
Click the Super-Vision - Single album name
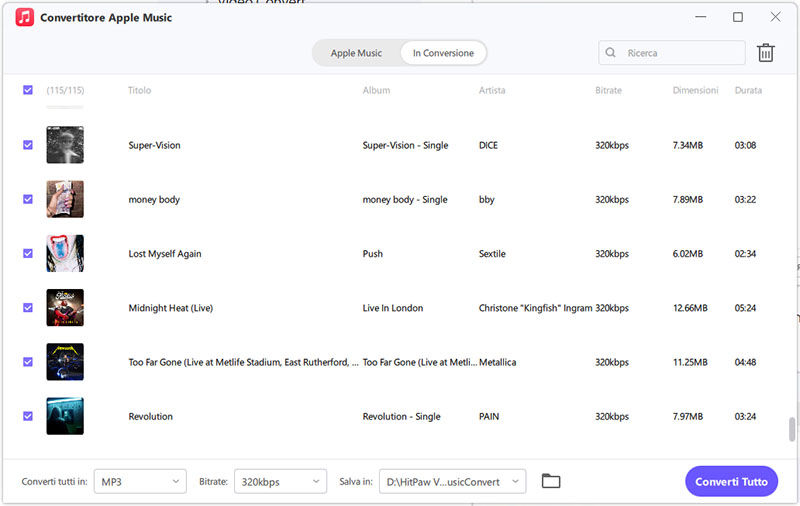coord(405,145)
